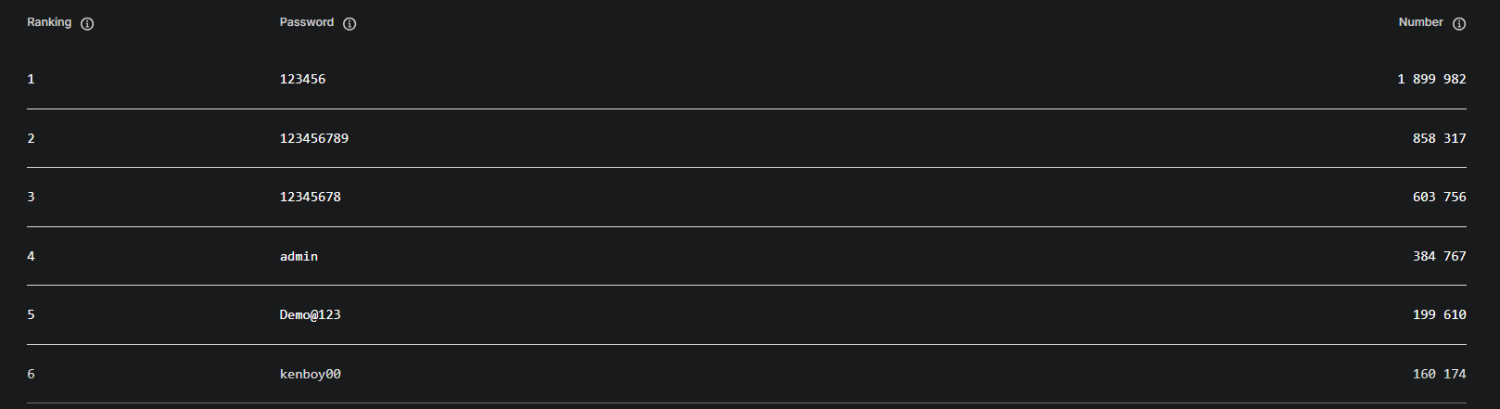The height and width of the screenshot is (409, 1500).
Task: Click the info icon beside Ranking header
Action: pos(87,24)
